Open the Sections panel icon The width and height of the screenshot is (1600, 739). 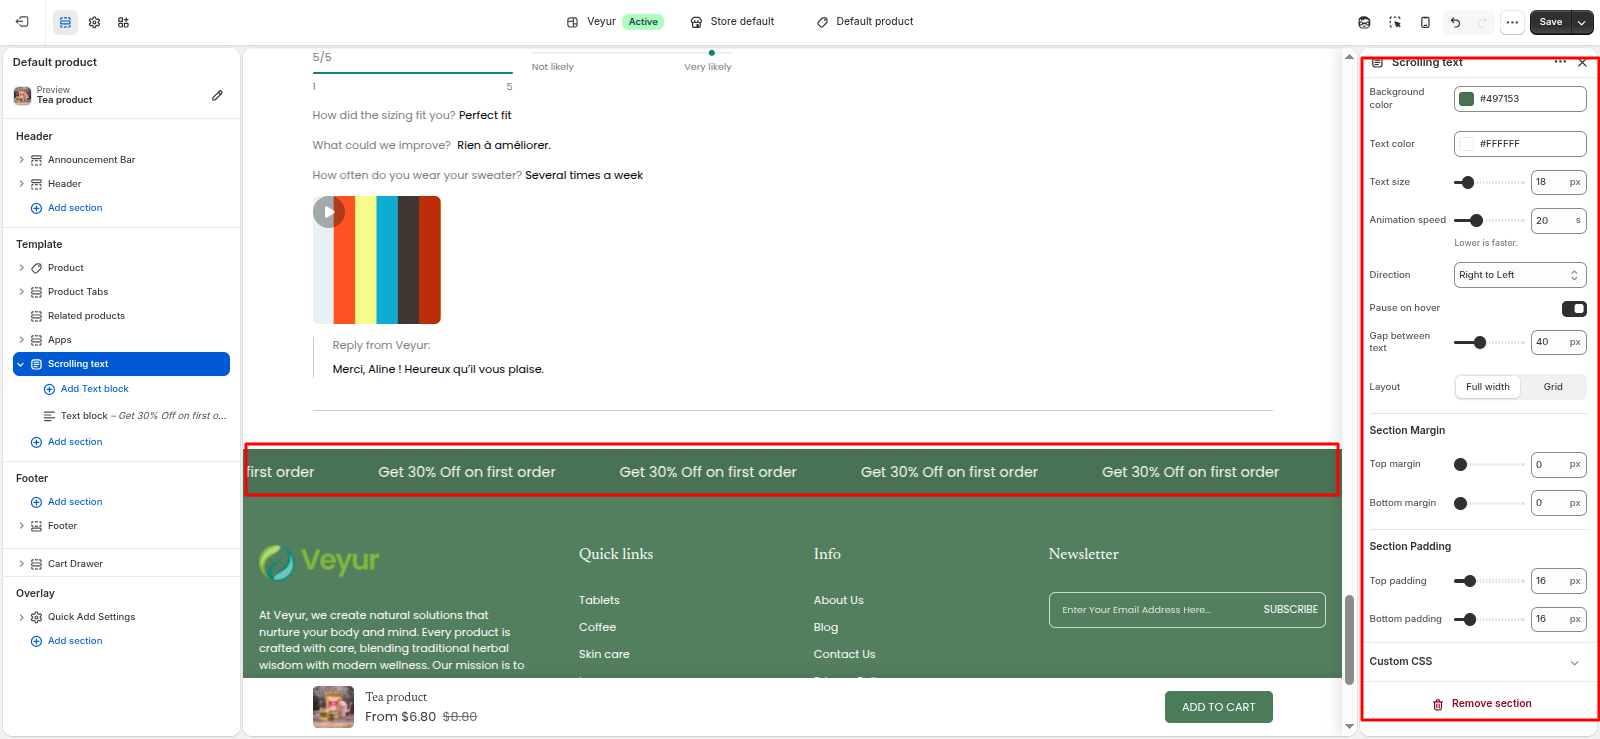tap(65, 22)
